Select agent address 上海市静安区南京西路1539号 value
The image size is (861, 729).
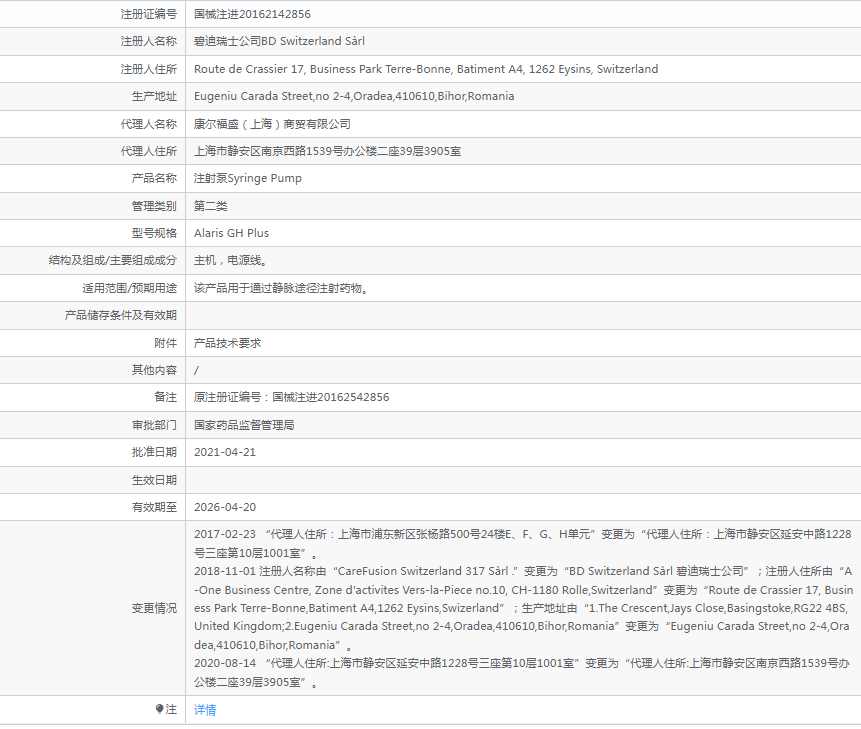pos(327,151)
